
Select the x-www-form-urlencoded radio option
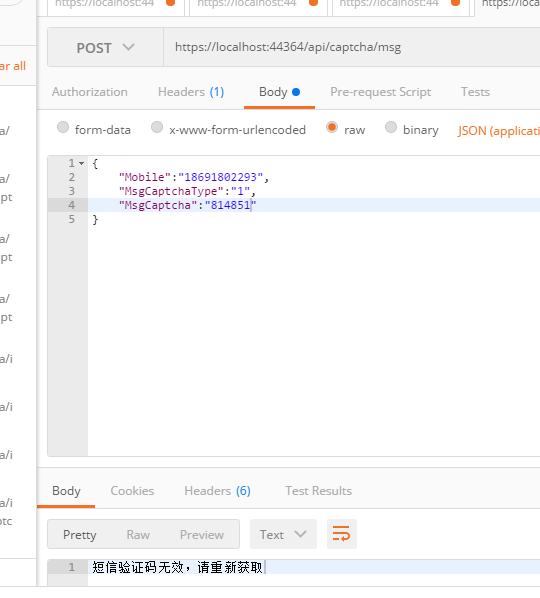(157, 127)
